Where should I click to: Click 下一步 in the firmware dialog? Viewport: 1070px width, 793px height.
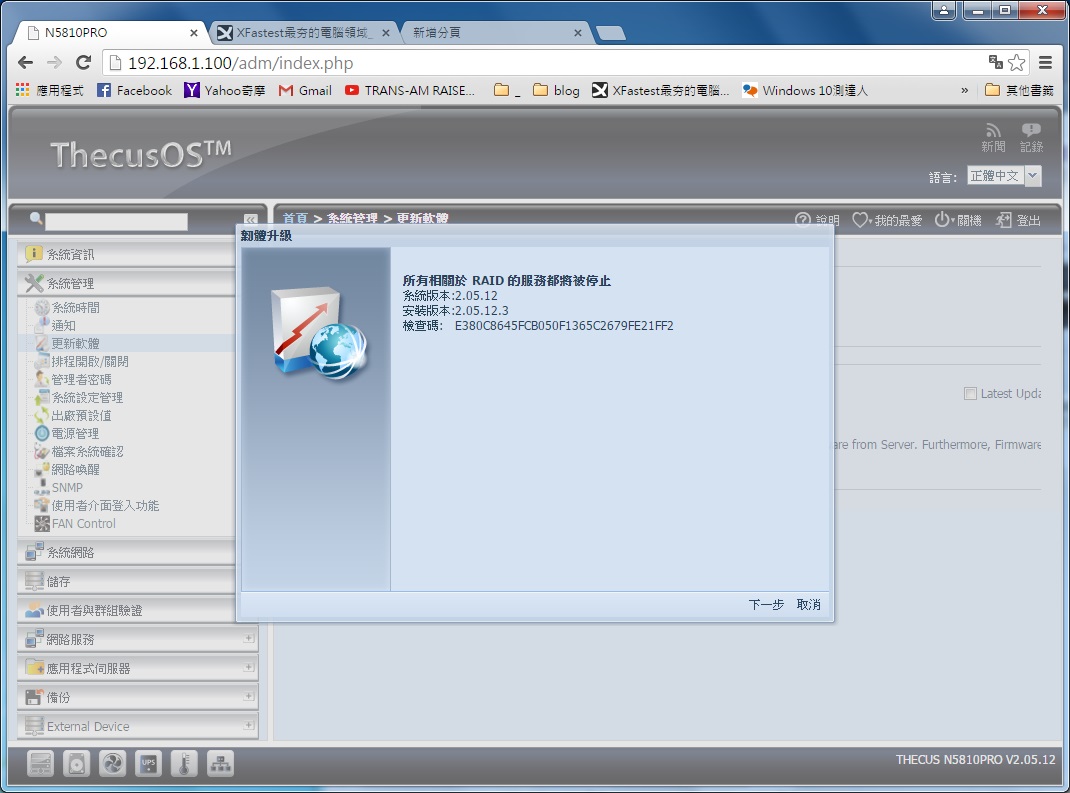coord(766,605)
